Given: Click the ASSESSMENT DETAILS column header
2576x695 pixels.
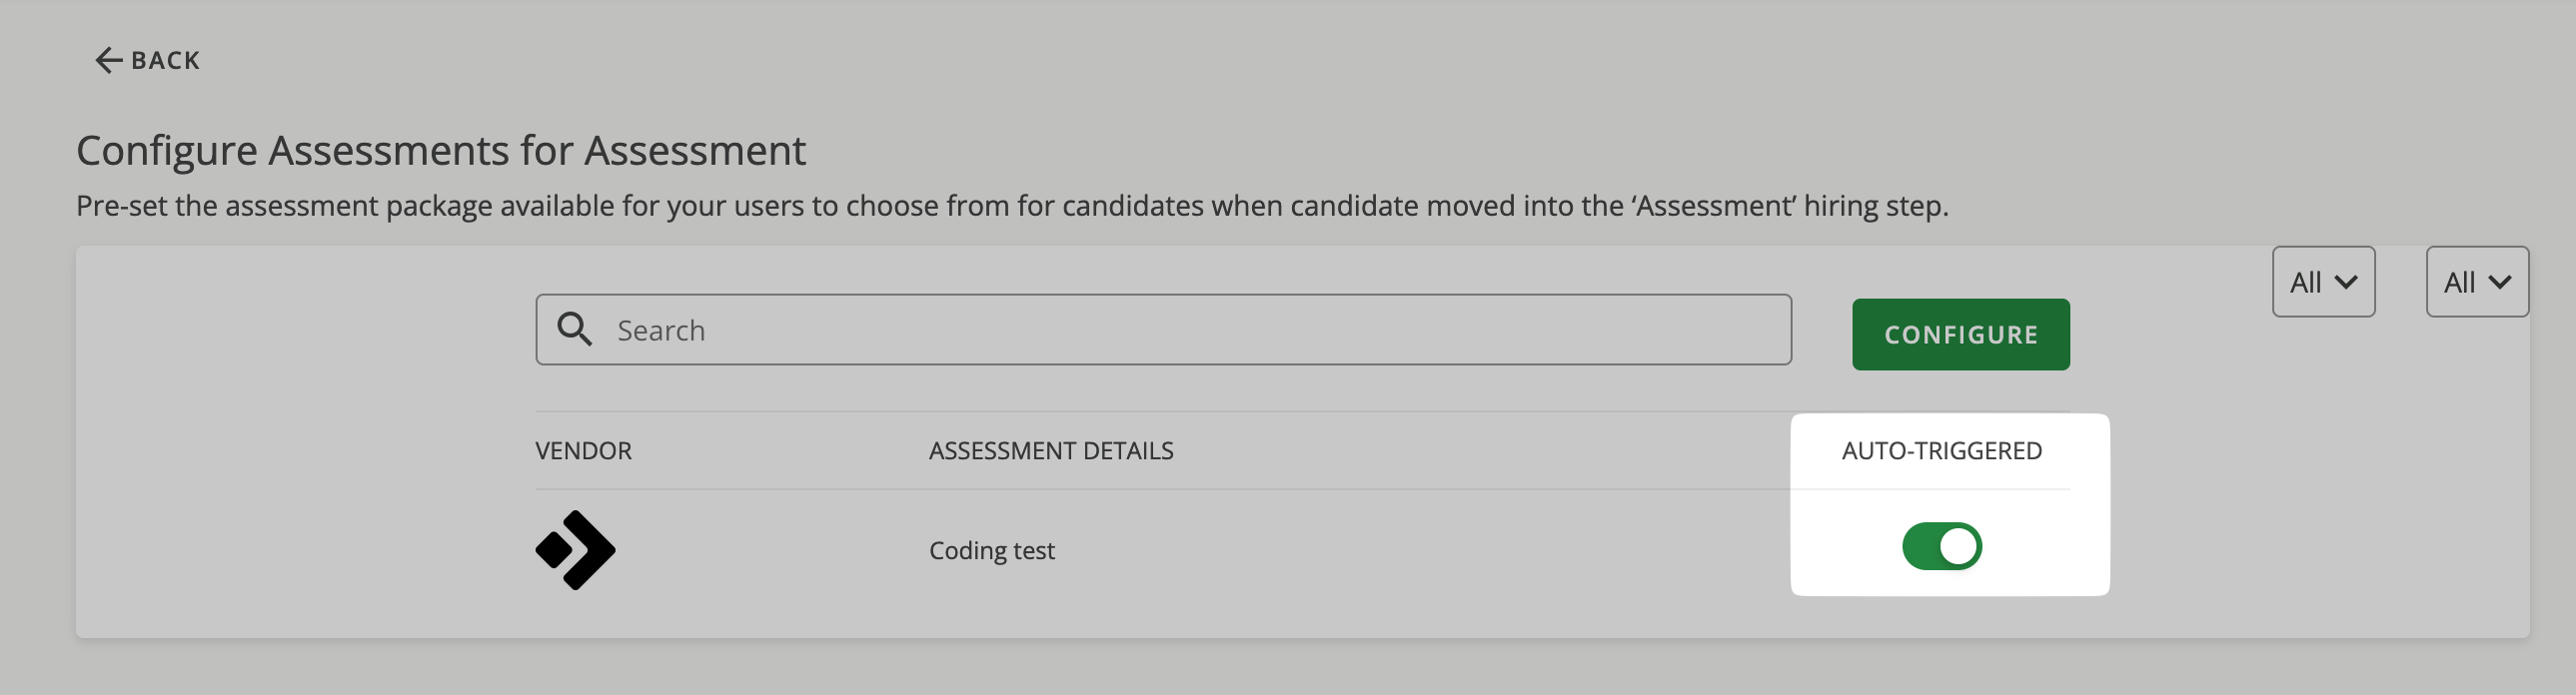Looking at the screenshot, I should pos(1051,451).
